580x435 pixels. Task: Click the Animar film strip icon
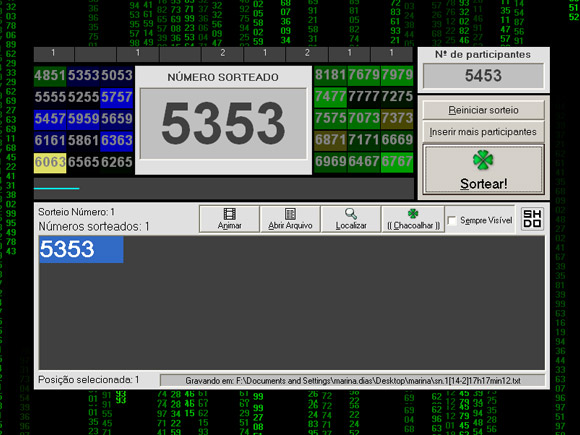click(229, 214)
